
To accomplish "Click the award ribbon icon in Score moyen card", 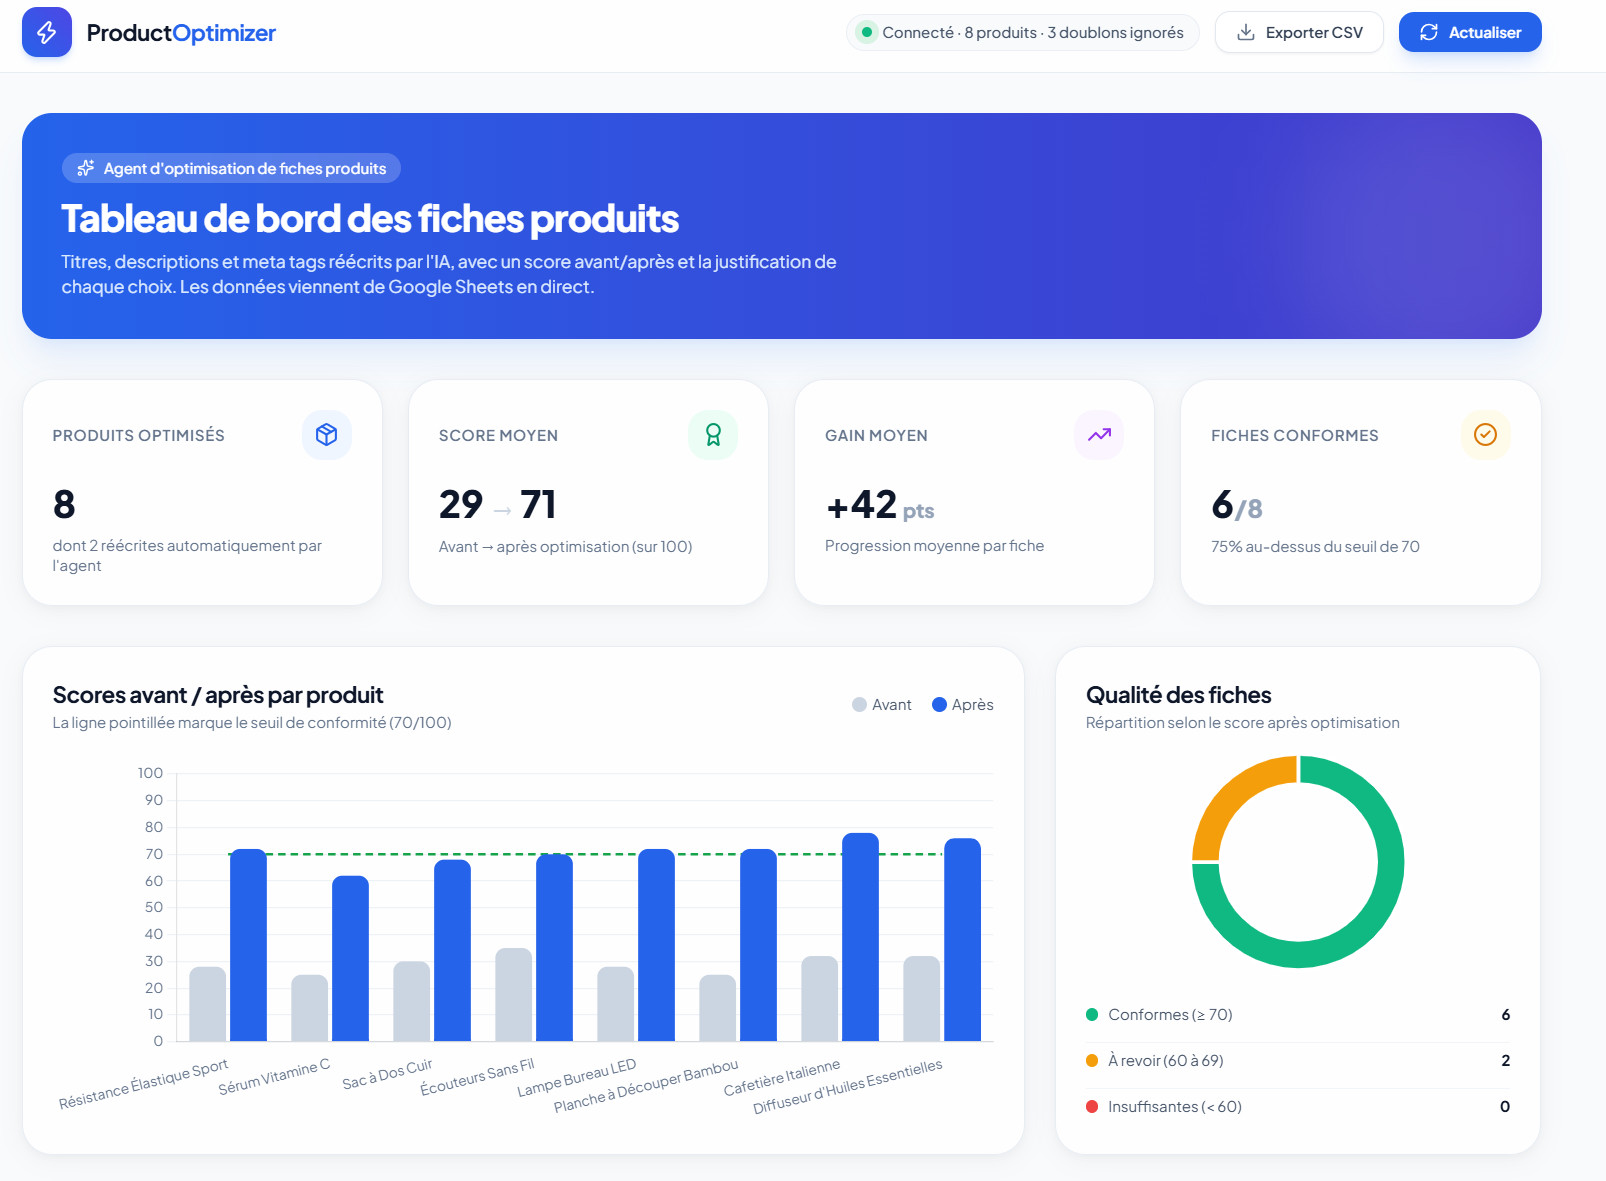I will [713, 435].
